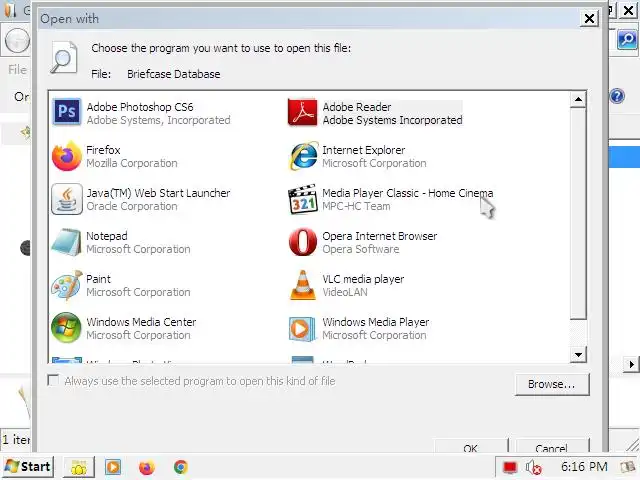
Task: Click the help icon in the background window
Action: coord(617,96)
